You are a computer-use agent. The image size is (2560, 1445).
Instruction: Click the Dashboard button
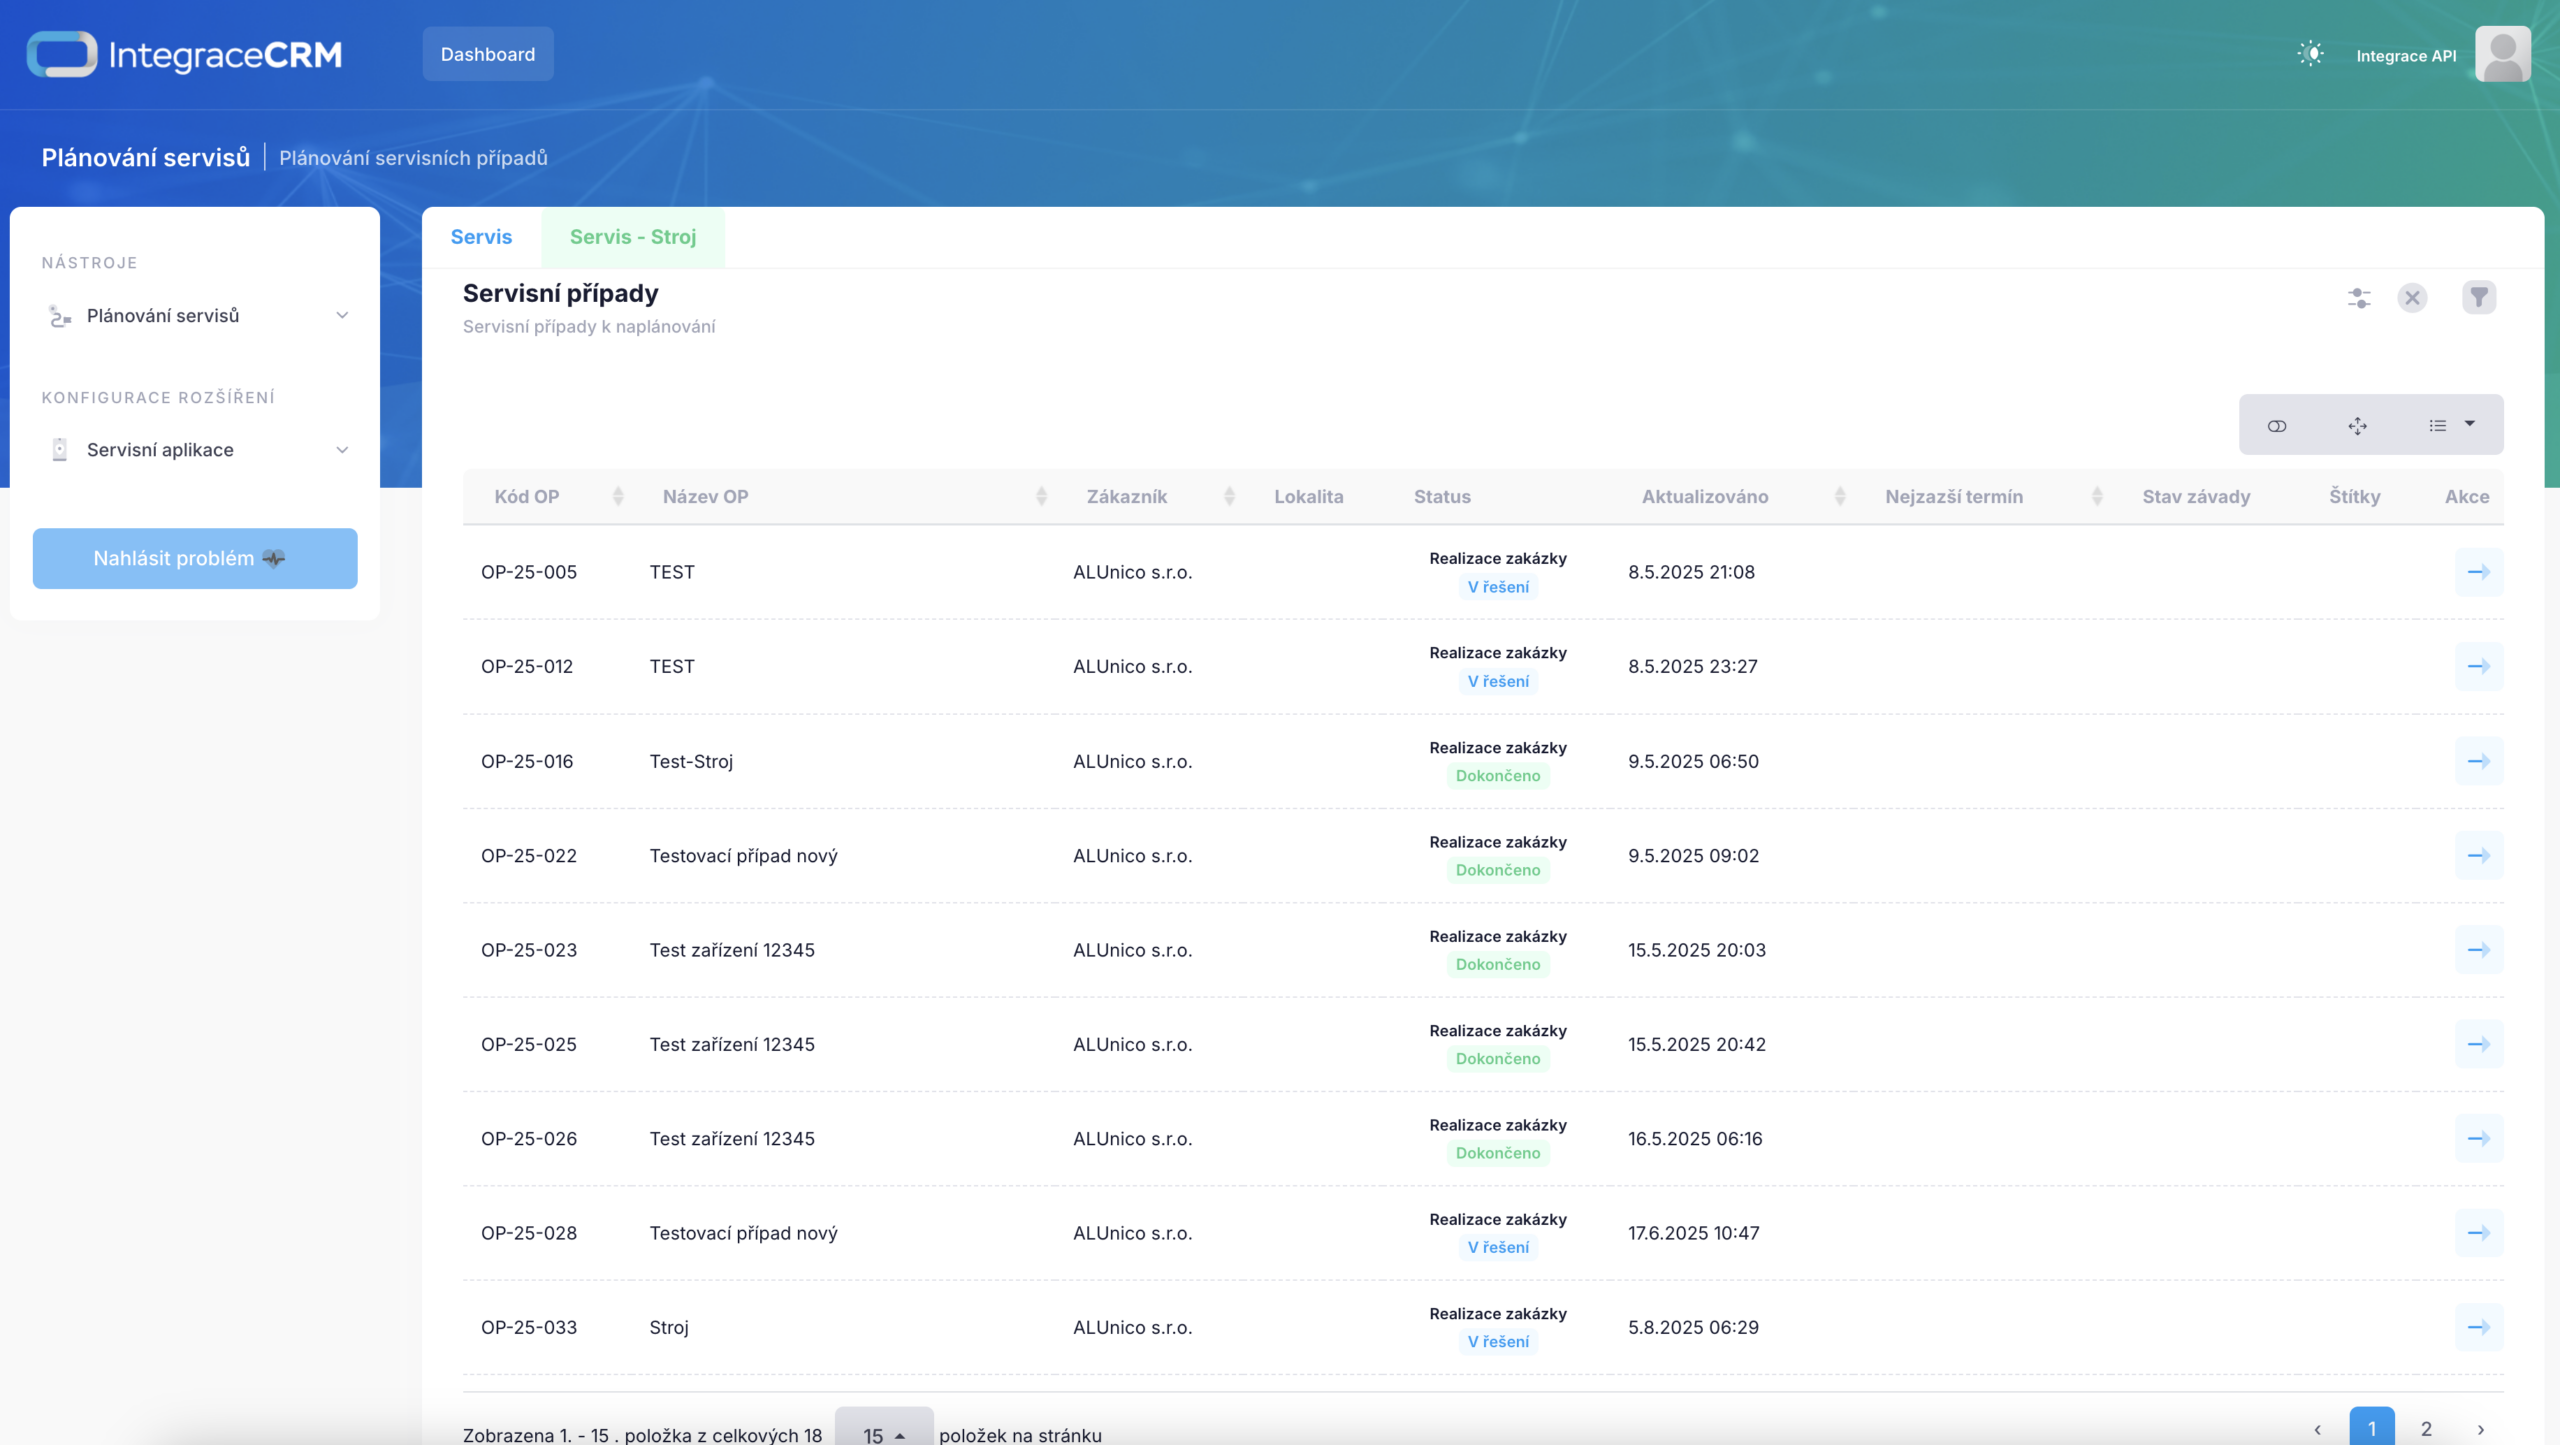pyautogui.click(x=487, y=54)
